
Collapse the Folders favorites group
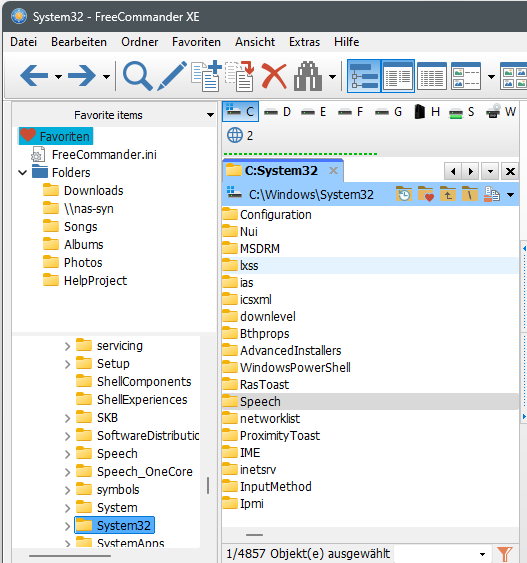point(23,173)
